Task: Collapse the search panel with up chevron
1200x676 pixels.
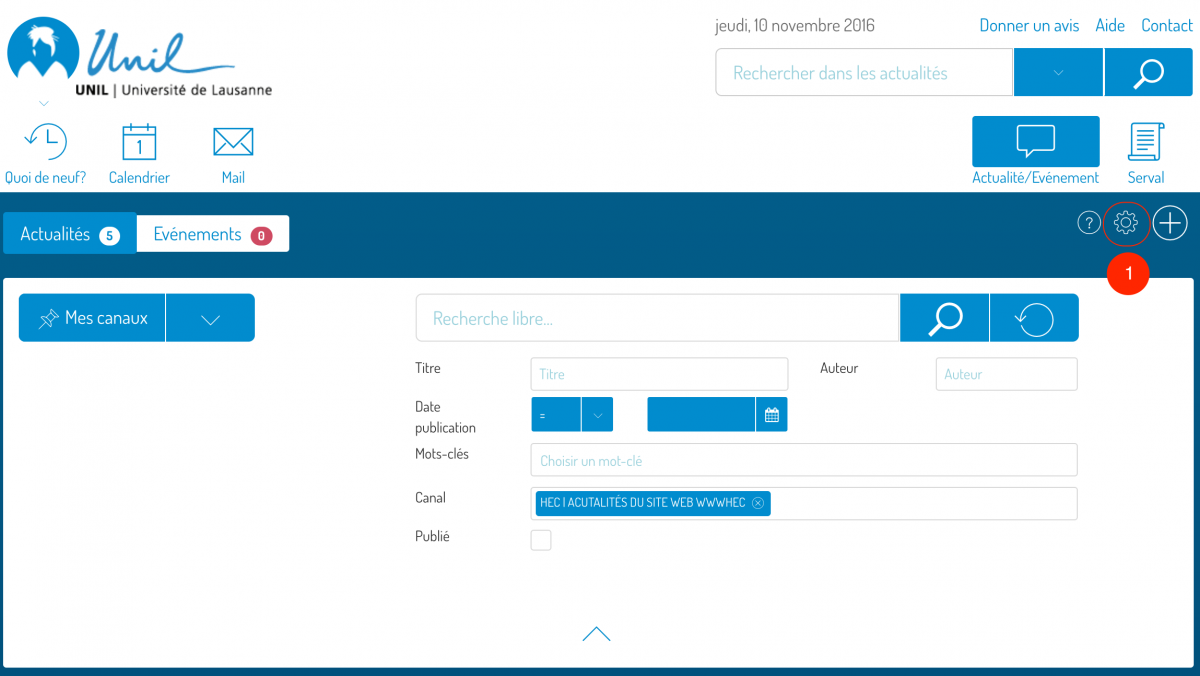Action: [596, 634]
